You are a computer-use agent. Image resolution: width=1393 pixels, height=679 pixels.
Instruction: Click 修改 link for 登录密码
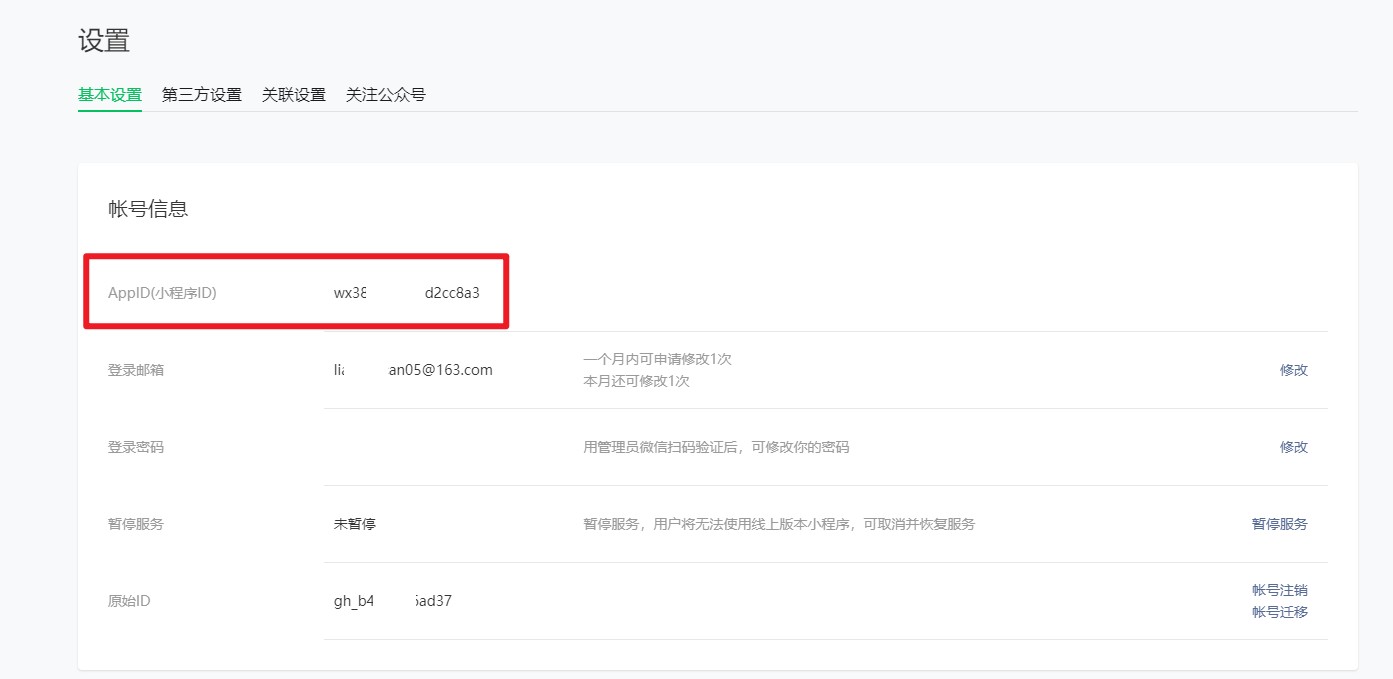1293,447
